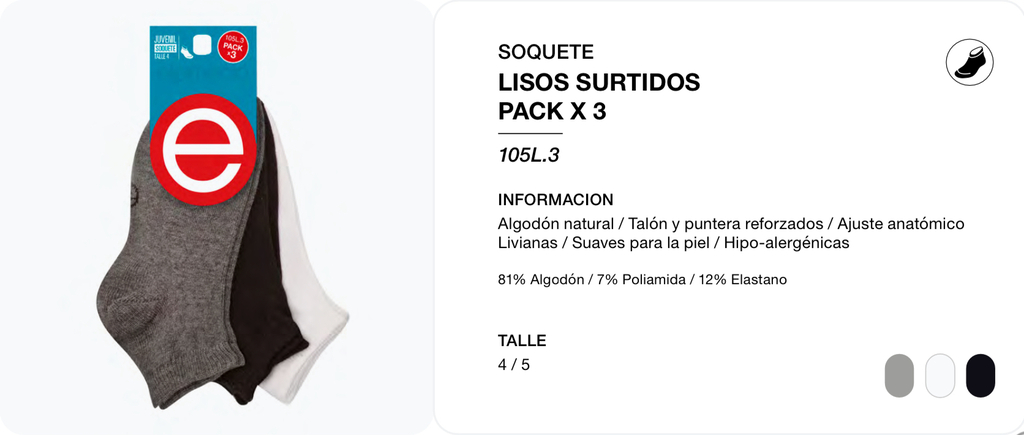Screen dimensions: 1024x435
Task: Select the white color swatch
Action: point(940,376)
